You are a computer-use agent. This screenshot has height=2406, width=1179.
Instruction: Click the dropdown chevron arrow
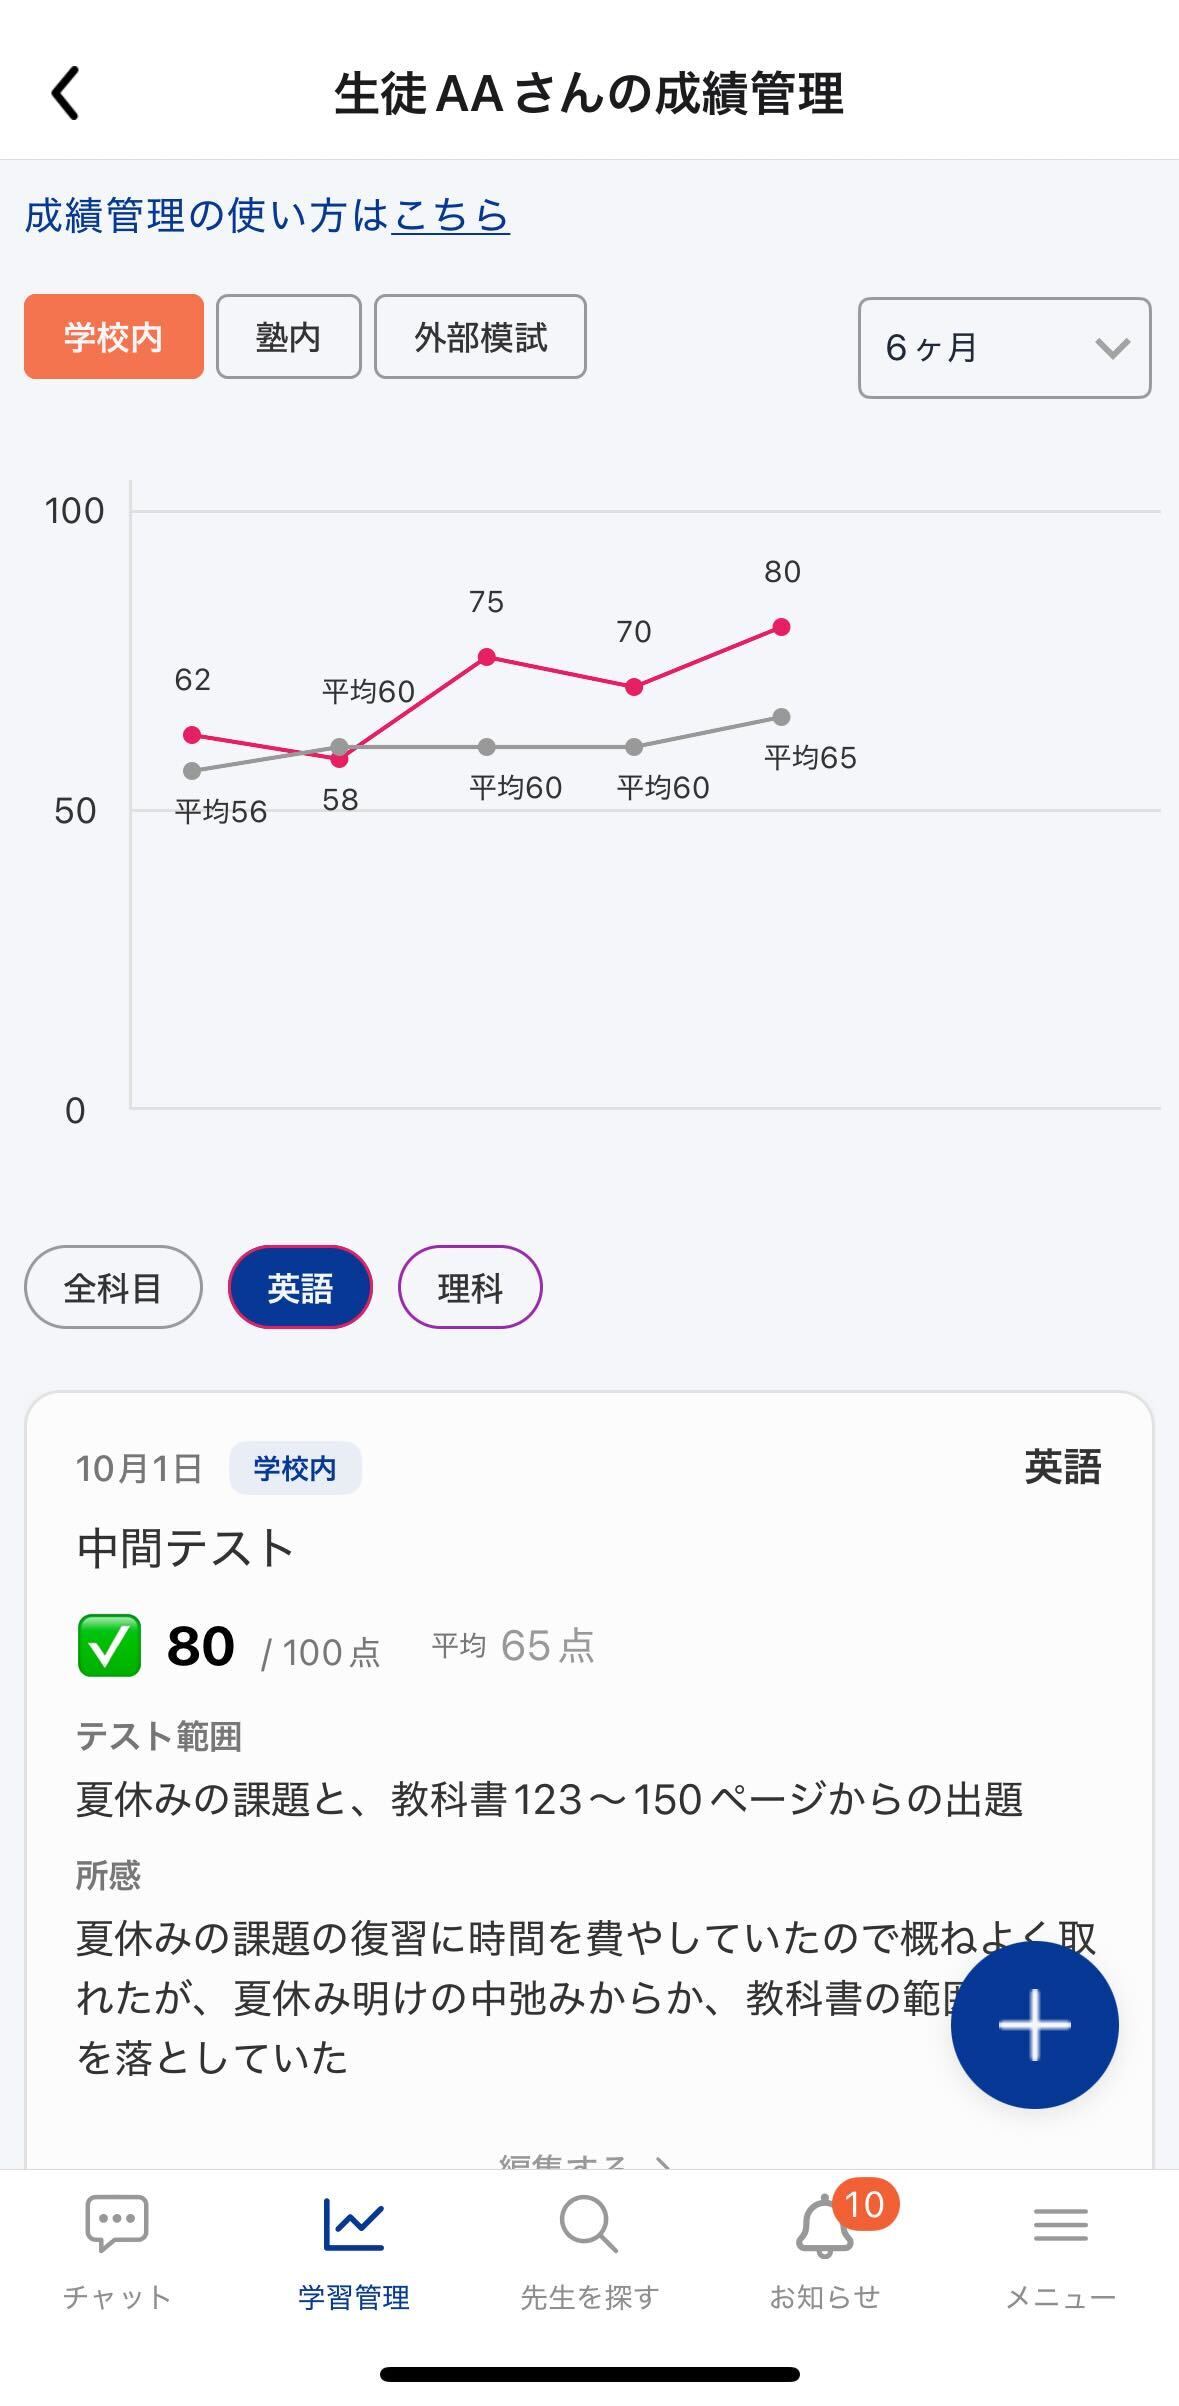pyautogui.click(x=1112, y=348)
